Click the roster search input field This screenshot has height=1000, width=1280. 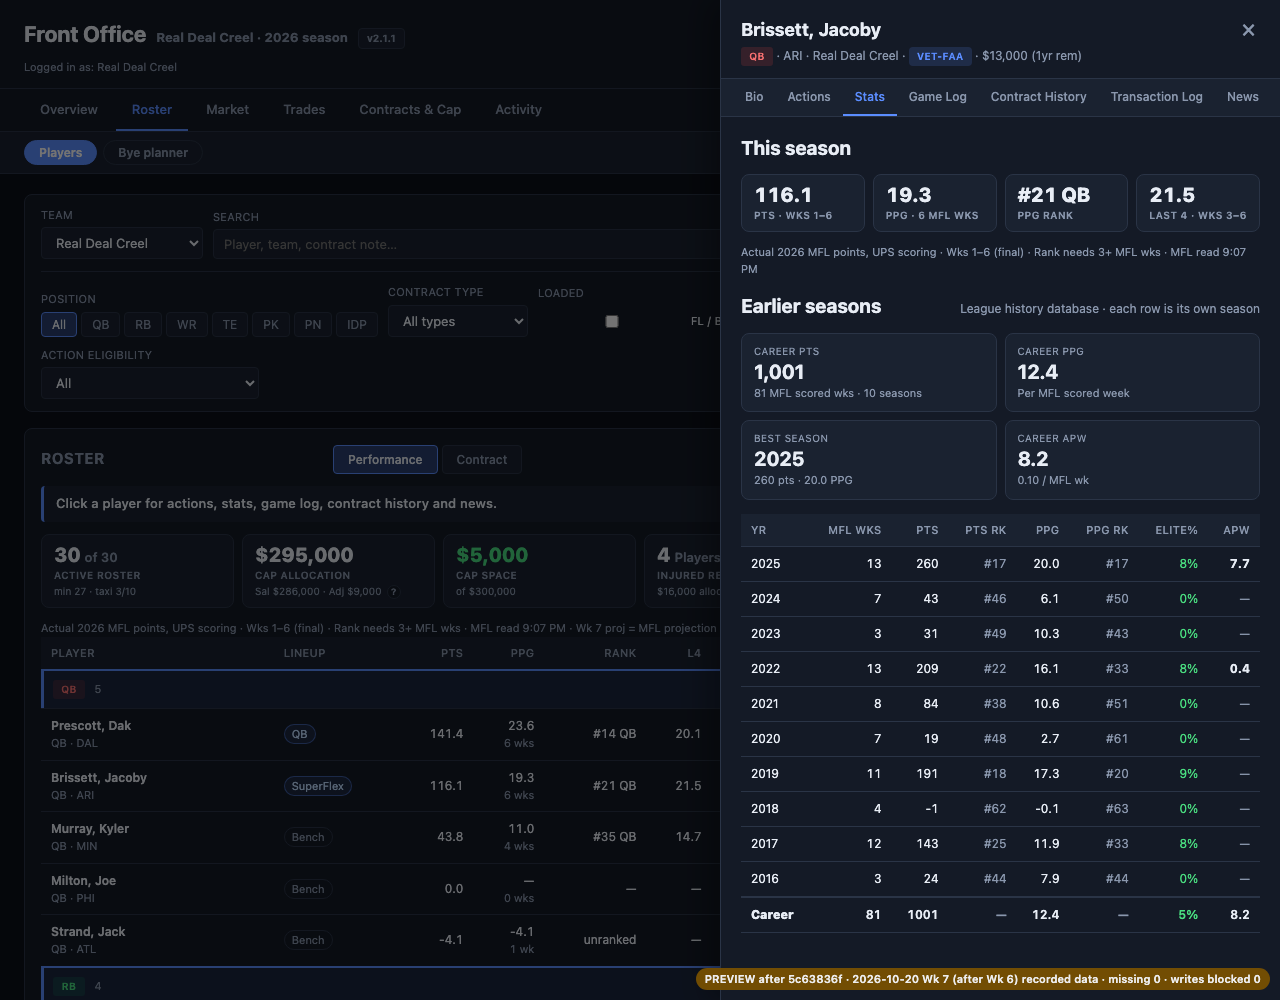click(x=466, y=244)
